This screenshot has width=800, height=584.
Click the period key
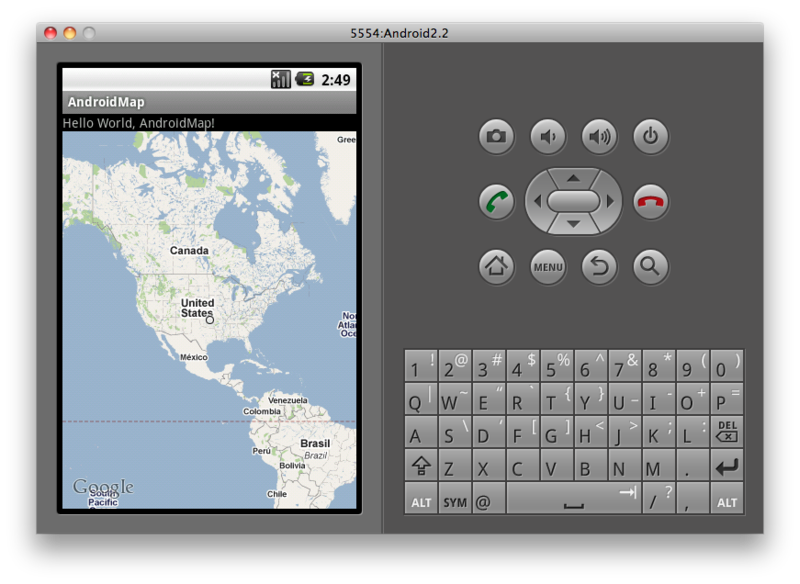coord(692,465)
